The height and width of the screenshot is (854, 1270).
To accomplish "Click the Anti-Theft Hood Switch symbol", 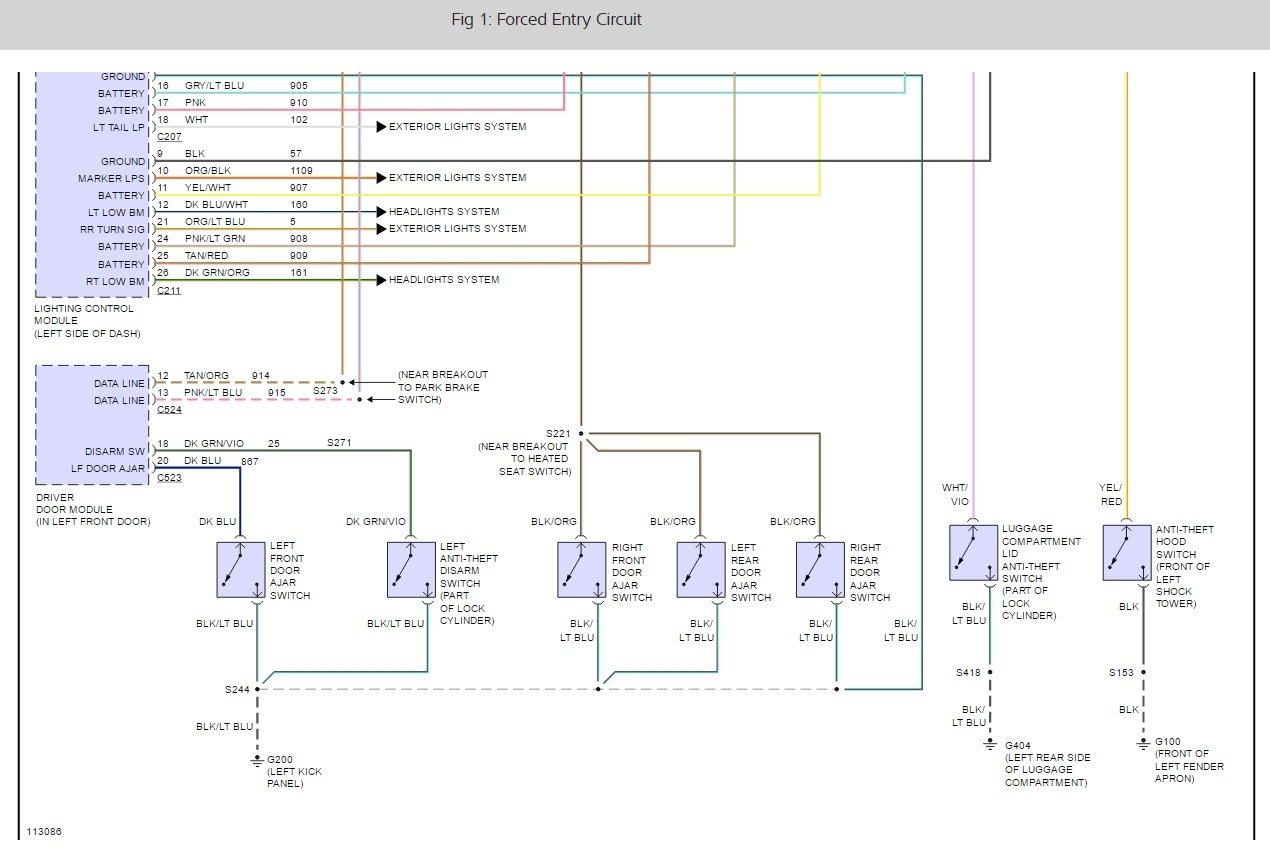I will 1127,552.
